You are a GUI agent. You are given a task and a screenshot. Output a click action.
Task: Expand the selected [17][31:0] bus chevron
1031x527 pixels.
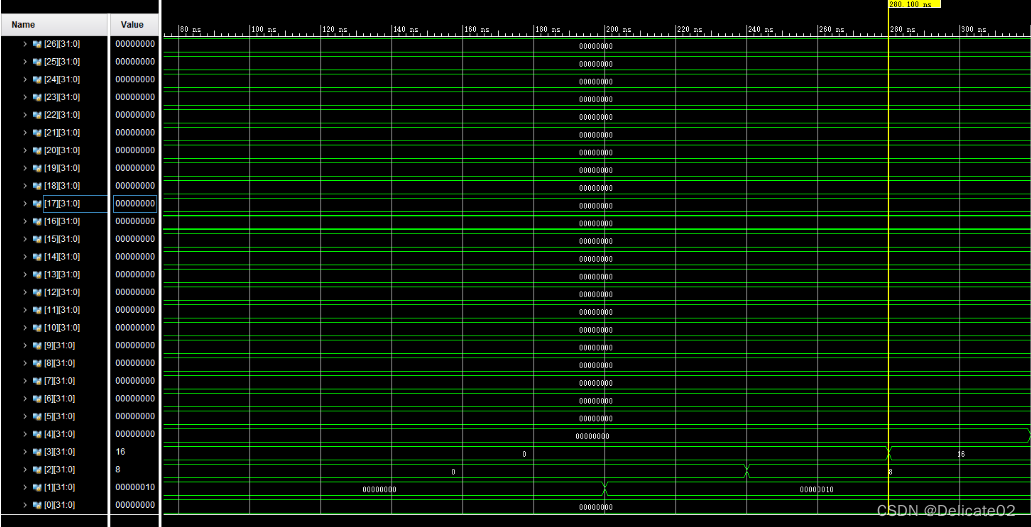click(x=25, y=204)
